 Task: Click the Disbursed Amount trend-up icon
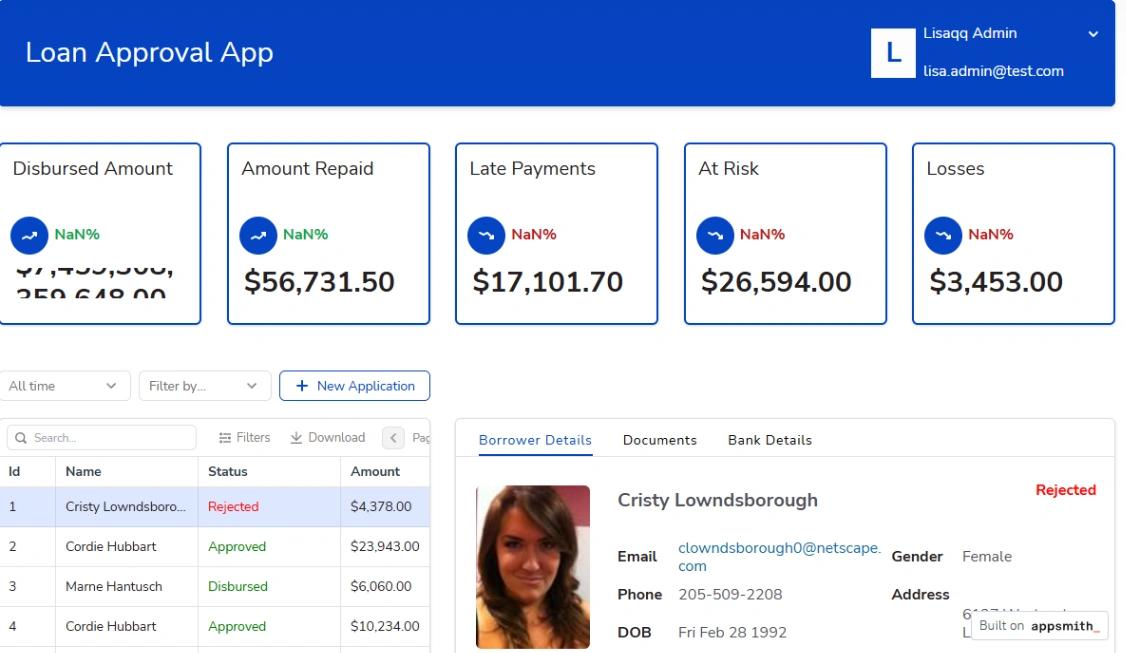pos(29,235)
